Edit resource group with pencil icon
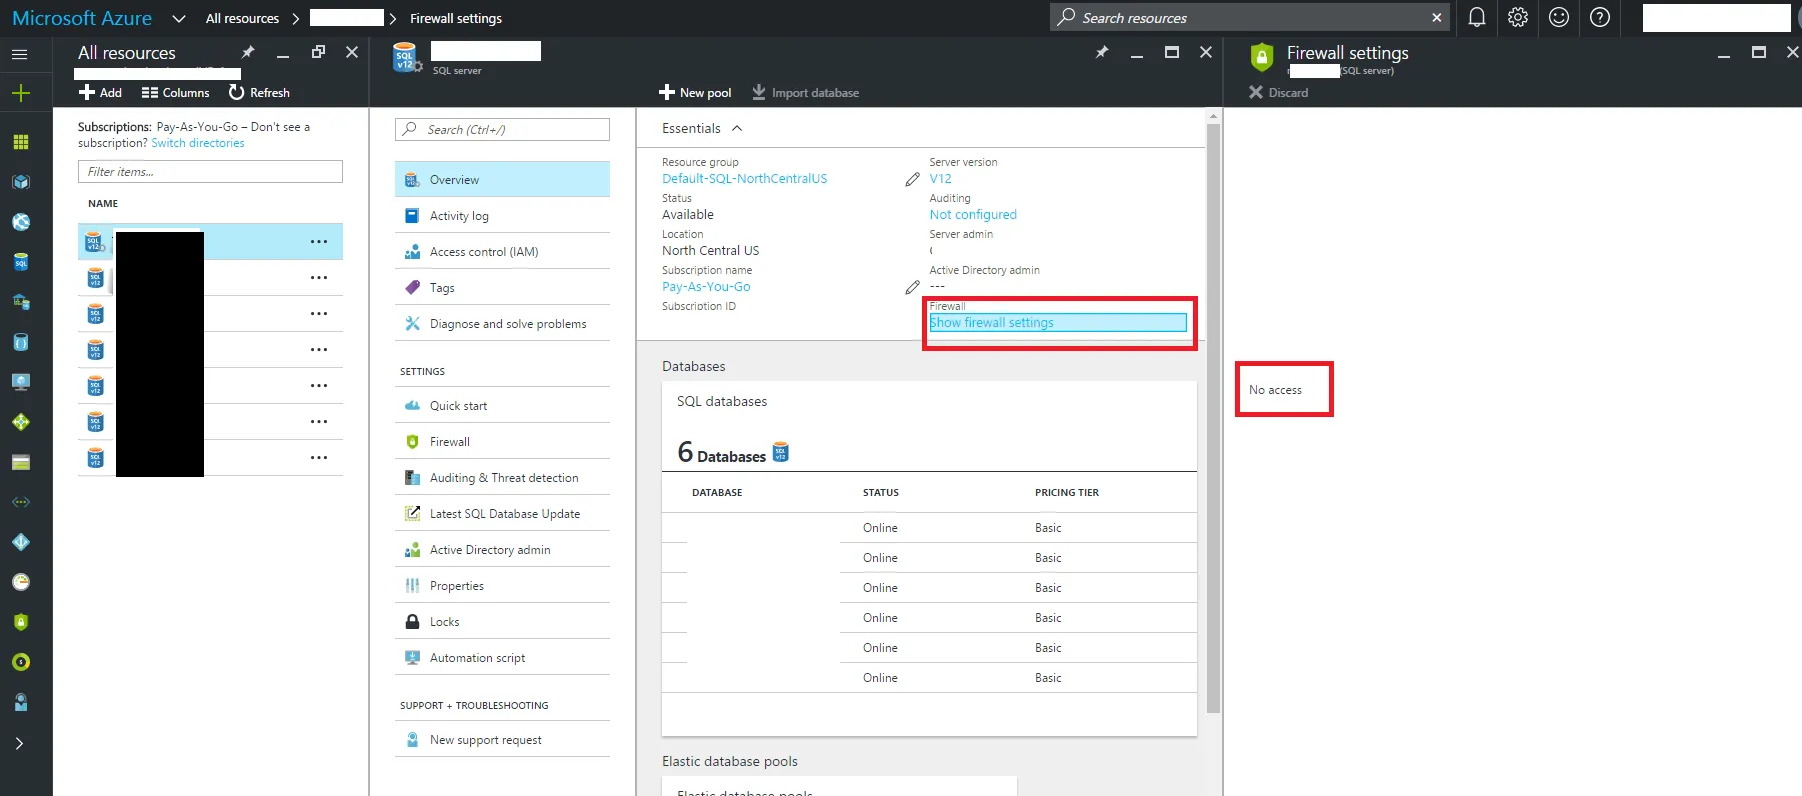 pos(912,179)
